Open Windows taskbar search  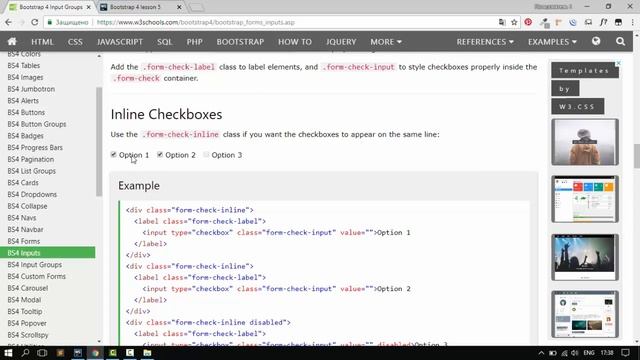click(x=25, y=353)
